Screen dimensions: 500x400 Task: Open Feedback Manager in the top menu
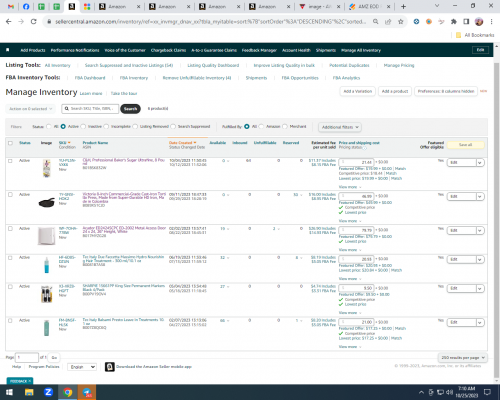click(x=259, y=50)
